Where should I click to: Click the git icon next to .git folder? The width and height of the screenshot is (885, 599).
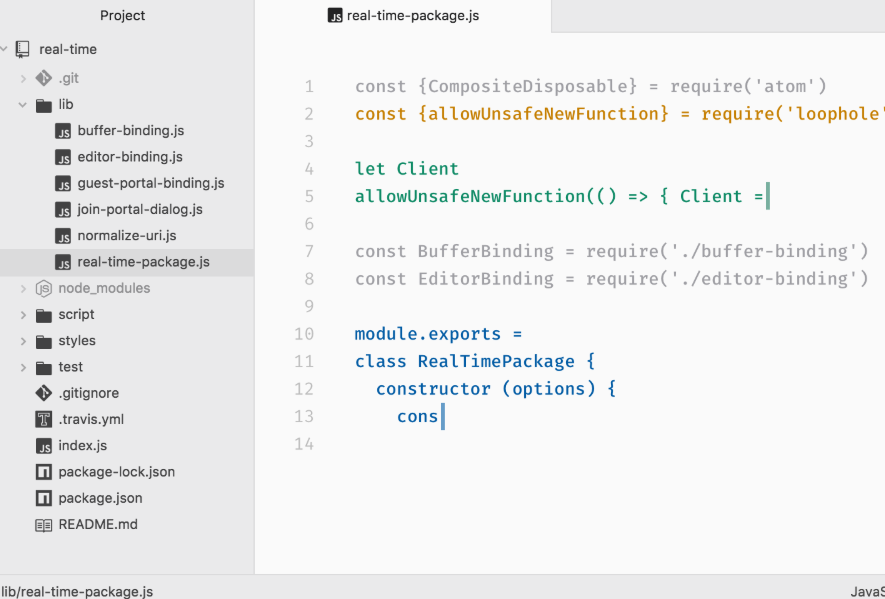click(x=43, y=78)
